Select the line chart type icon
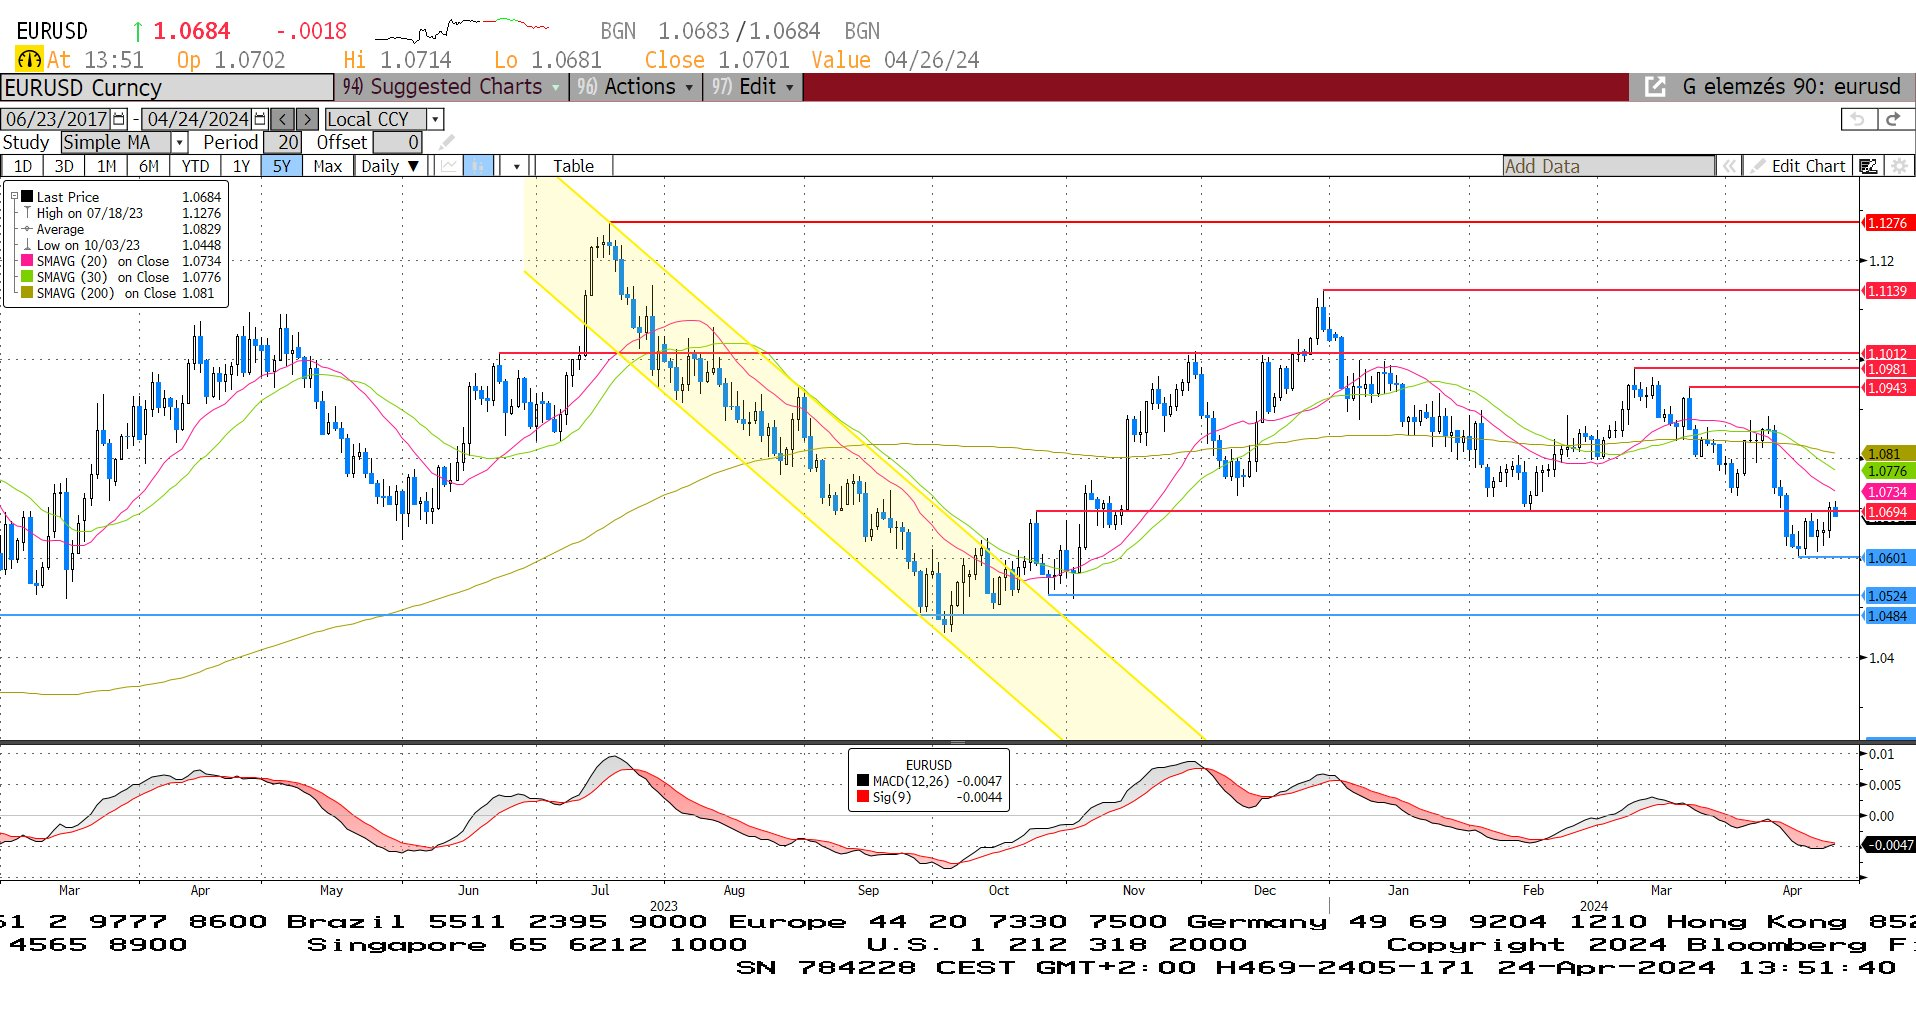The image size is (1916, 1023). (x=449, y=166)
